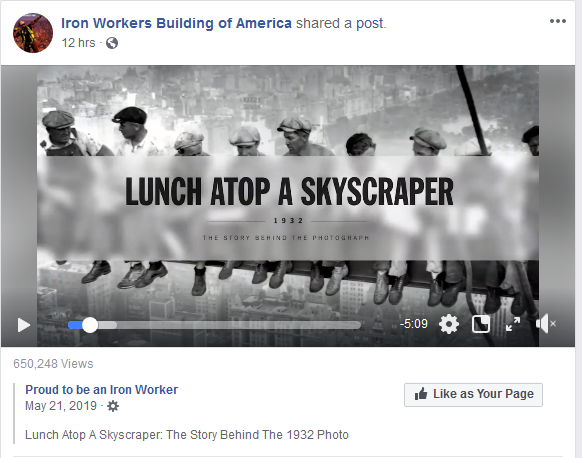Image resolution: width=582 pixels, height=458 pixels.
Task: Visit Iron Workers Building of America page
Action: click(176, 23)
